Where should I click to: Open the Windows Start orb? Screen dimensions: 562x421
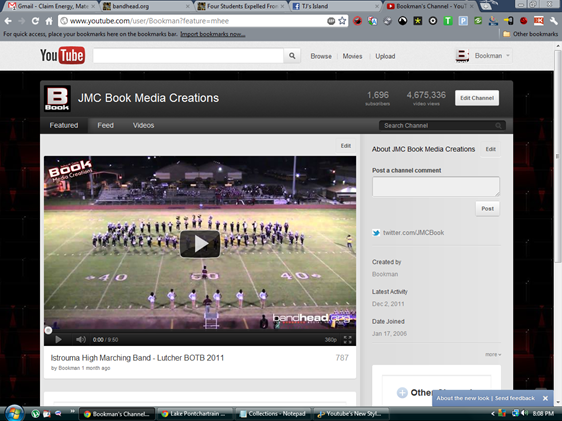point(14,413)
